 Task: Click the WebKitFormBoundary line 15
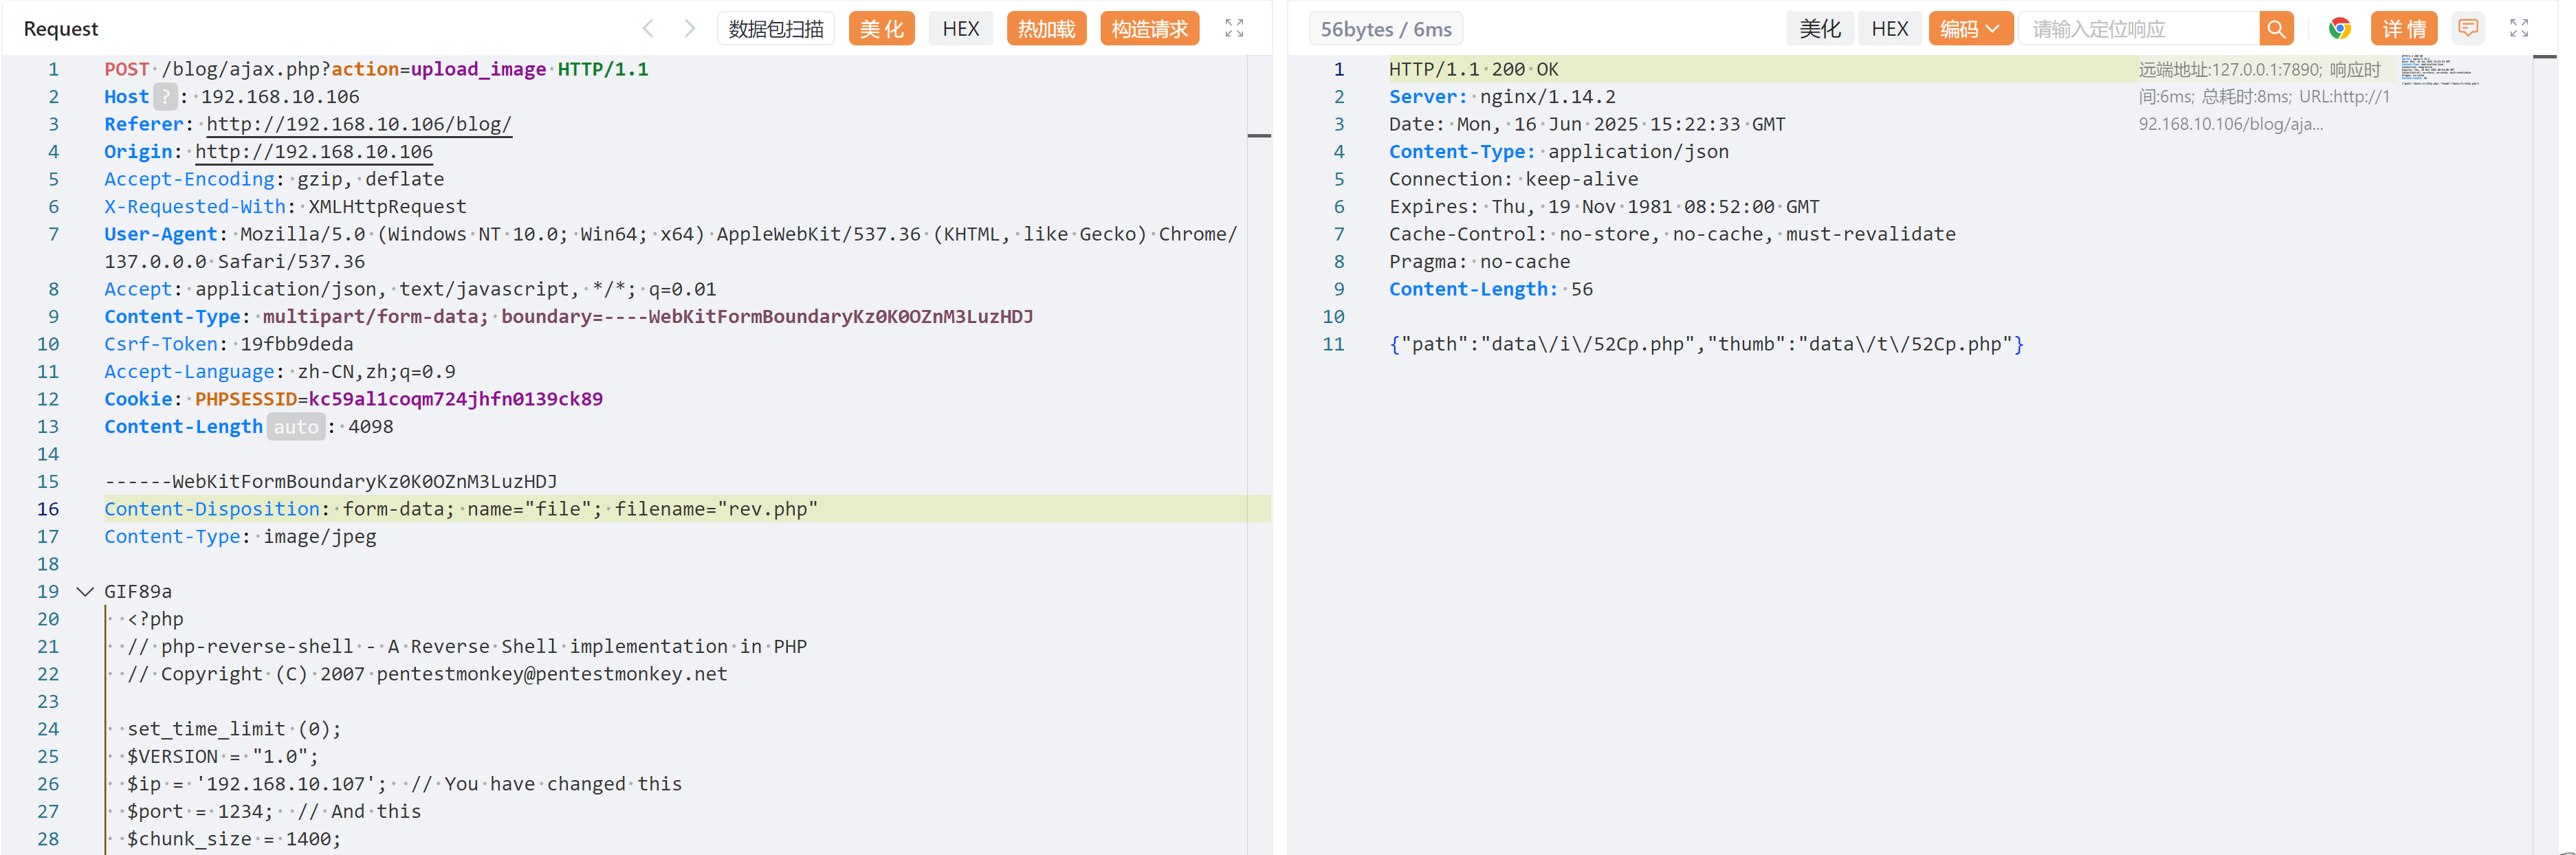pyautogui.click(x=331, y=482)
